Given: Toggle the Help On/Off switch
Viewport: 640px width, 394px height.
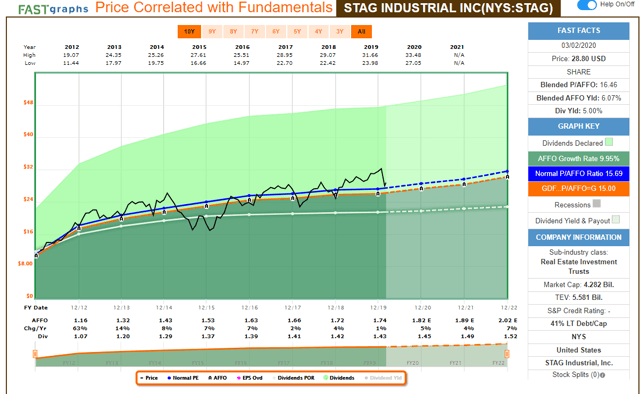Looking at the screenshot, I should point(587,5).
